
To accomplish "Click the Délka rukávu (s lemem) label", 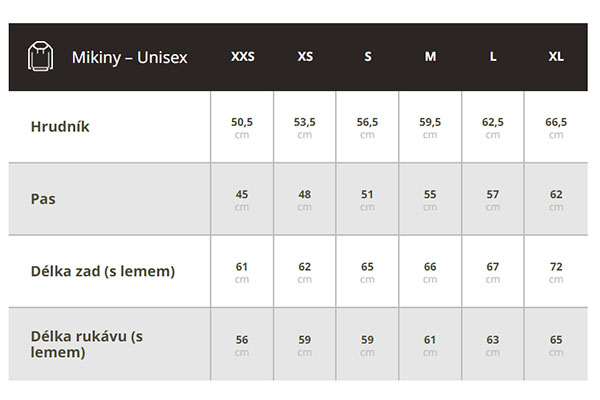I will pyautogui.click(x=87, y=344).
